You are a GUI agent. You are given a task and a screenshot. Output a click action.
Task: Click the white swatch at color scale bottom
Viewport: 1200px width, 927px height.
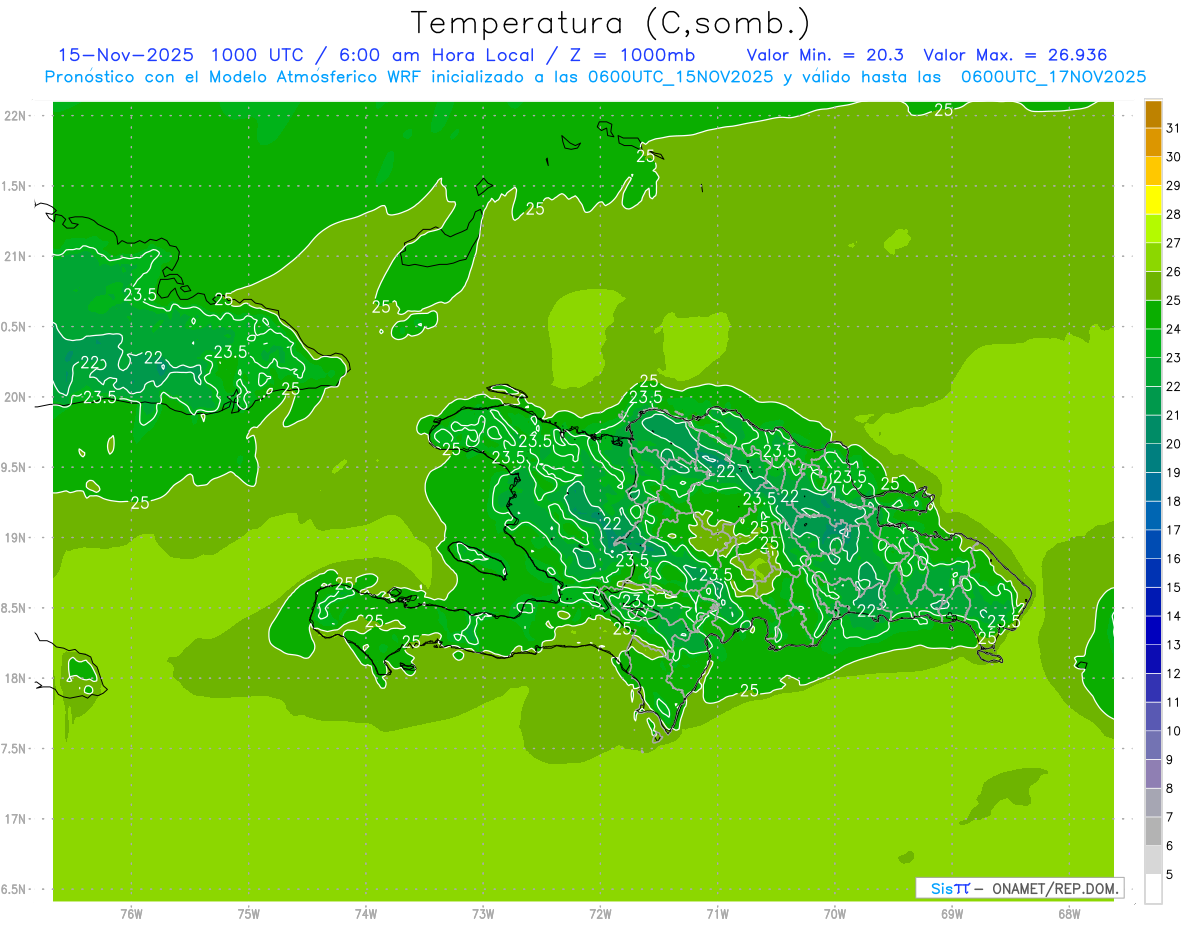1153,888
